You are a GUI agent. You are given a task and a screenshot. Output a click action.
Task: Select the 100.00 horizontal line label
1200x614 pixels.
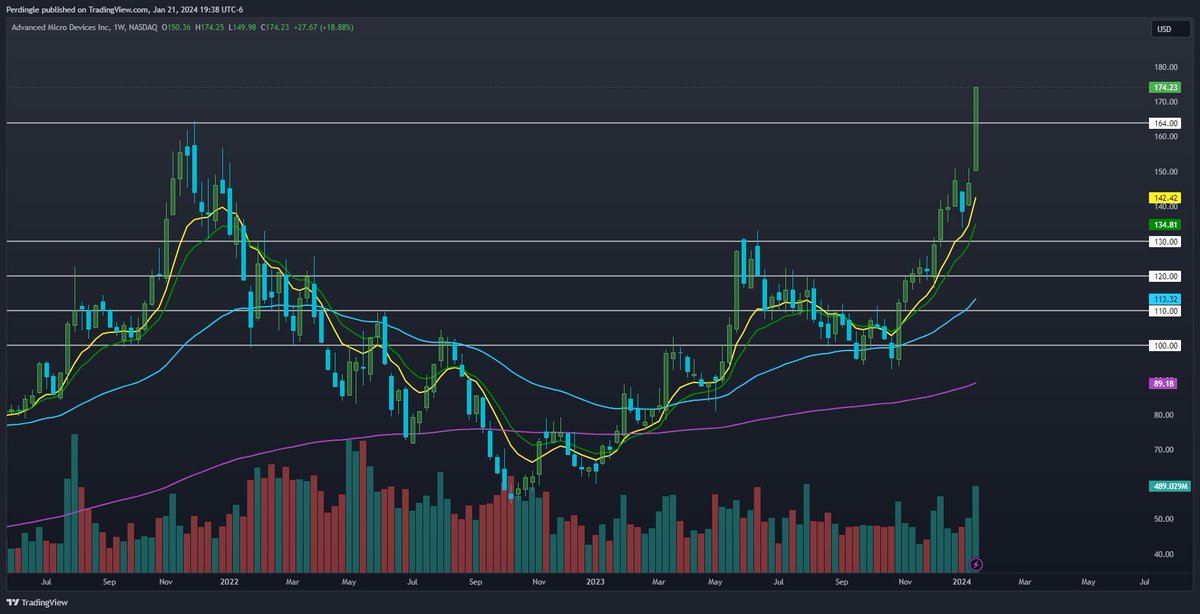[1166, 345]
